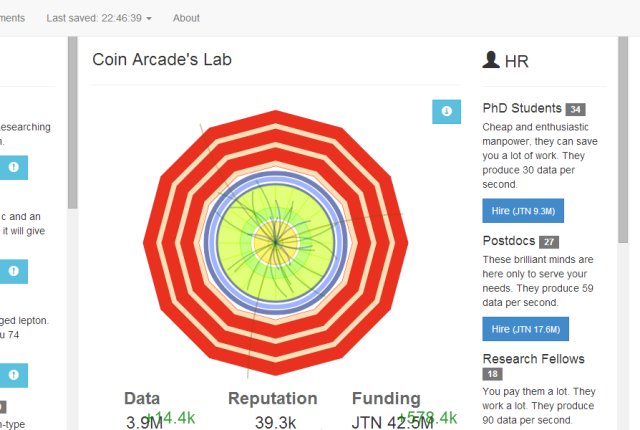Click the left panel scrollbar thumb
This screenshot has height=430, width=640.
point(73,122)
